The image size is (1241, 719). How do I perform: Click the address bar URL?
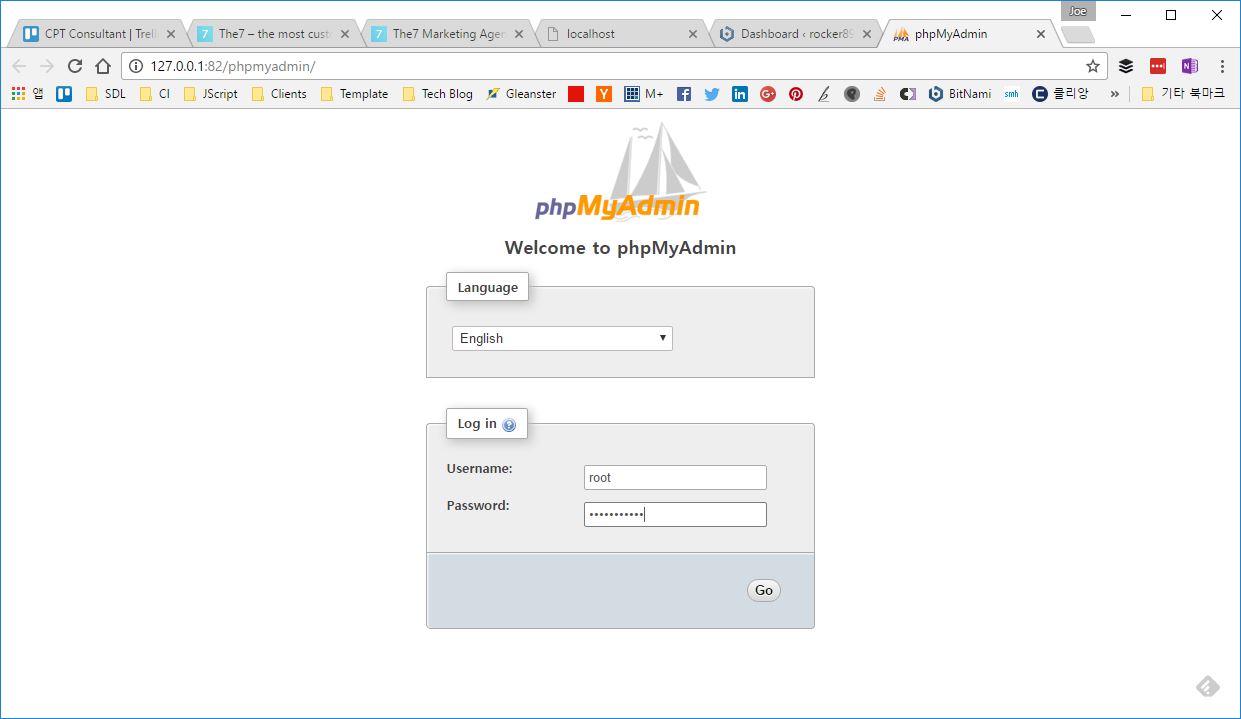(x=233, y=66)
